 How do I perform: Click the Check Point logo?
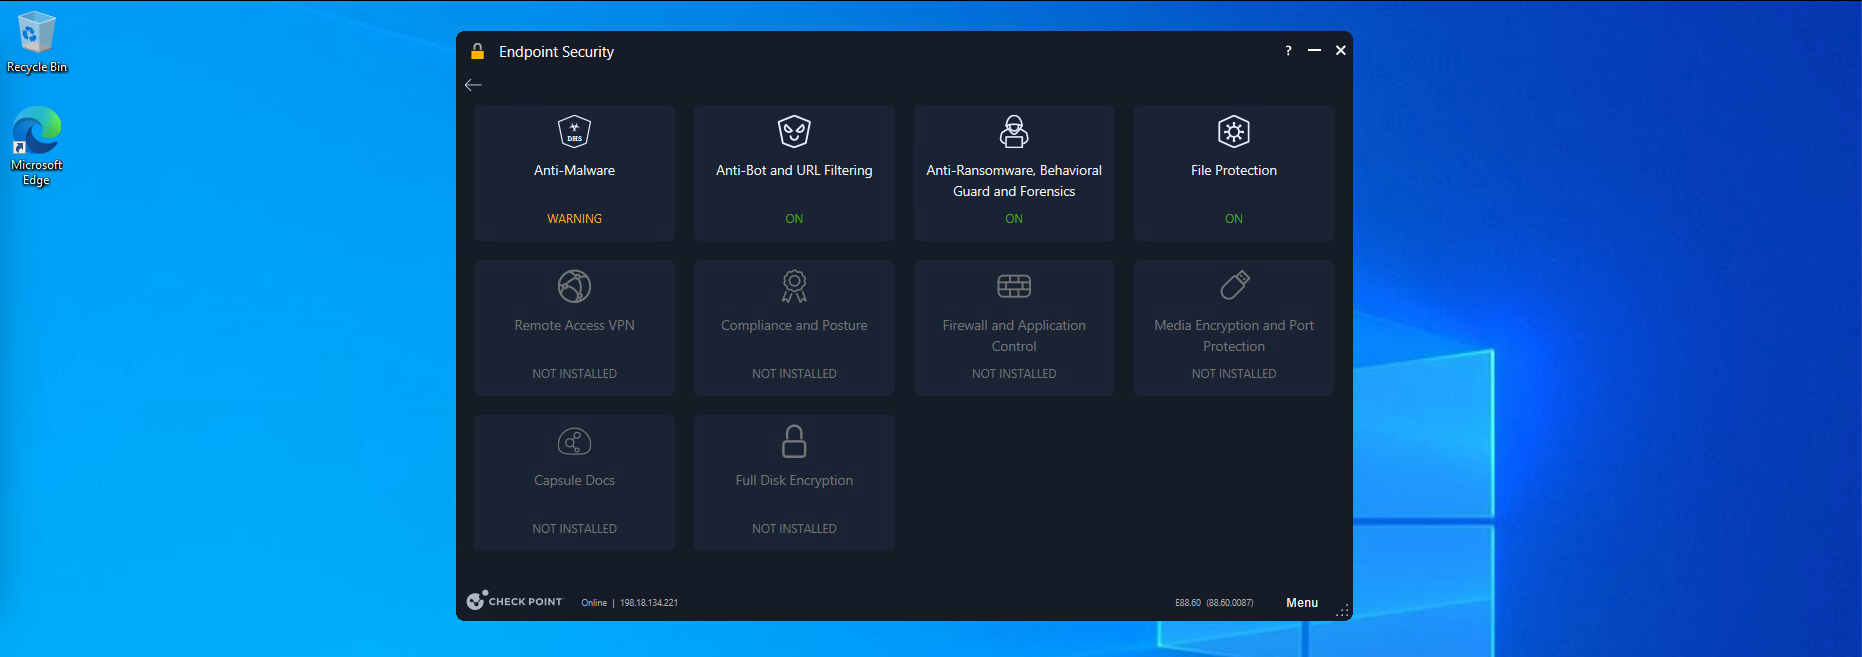tap(514, 601)
